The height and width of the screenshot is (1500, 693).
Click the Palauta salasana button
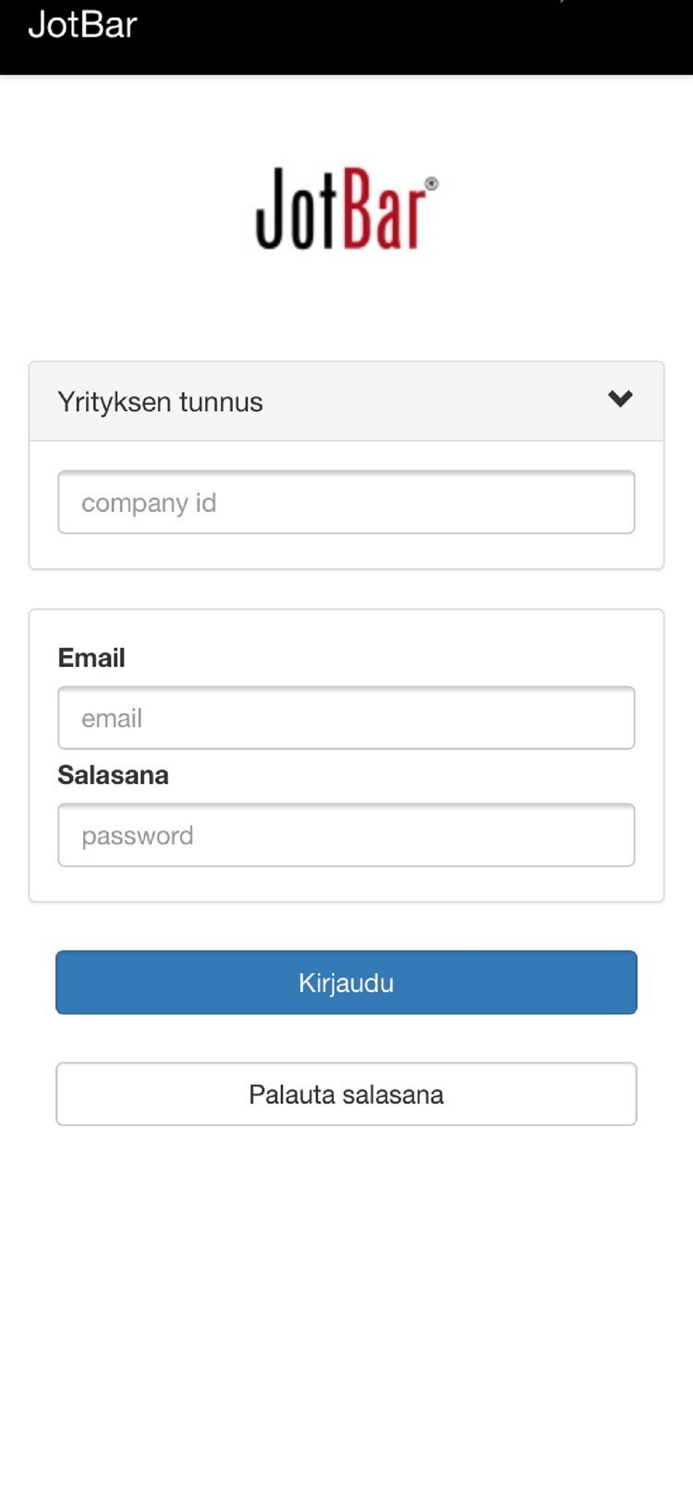click(346, 1094)
